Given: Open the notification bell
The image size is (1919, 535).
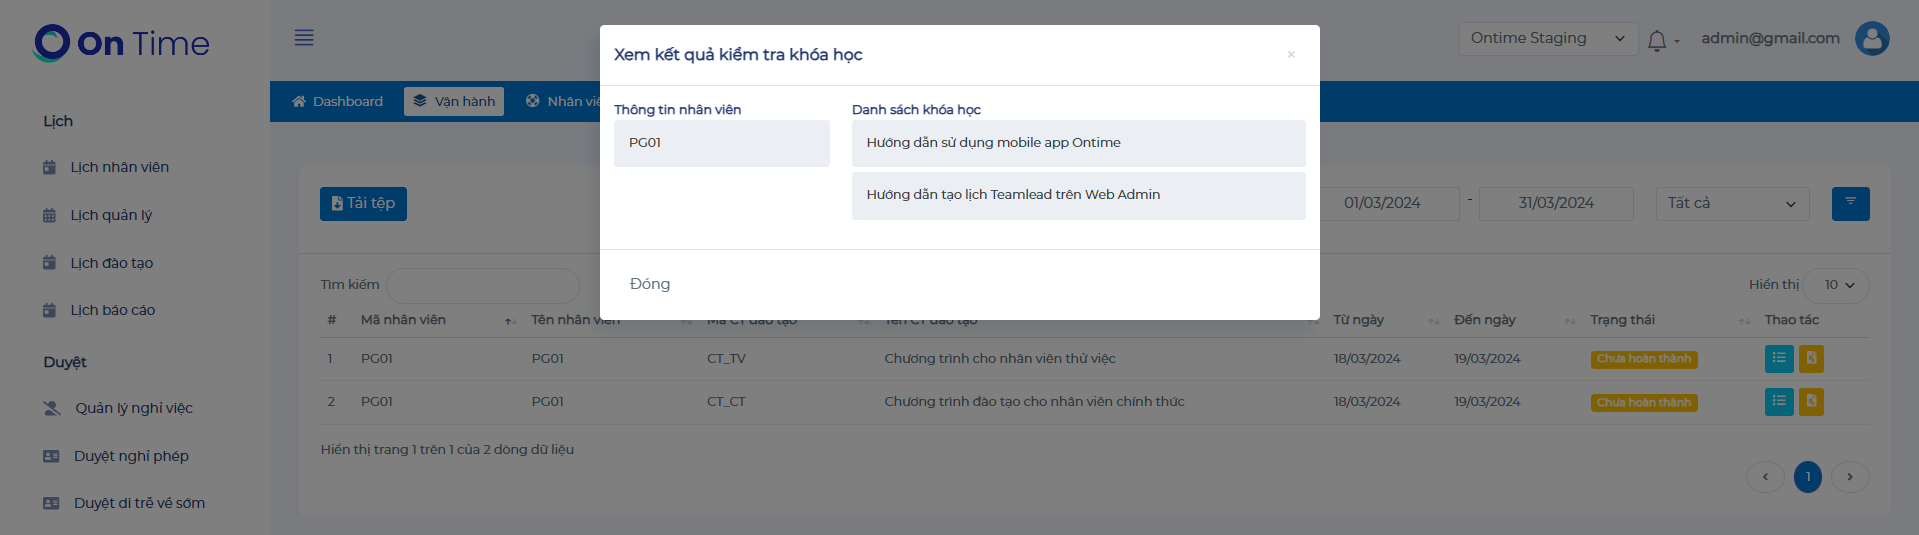Looking at the screenshot, I should pyautogui.click(x=1657, y=40).
